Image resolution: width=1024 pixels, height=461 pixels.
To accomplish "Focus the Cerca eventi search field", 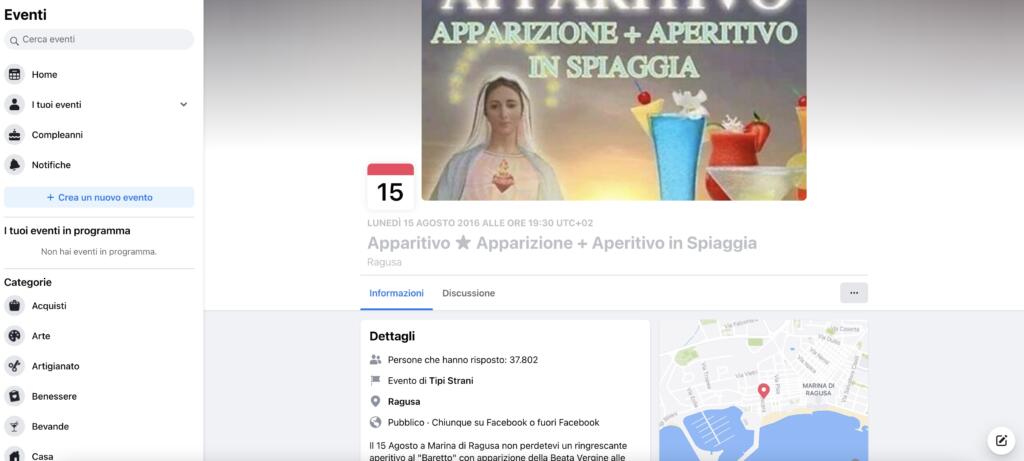I will click(x=99, y=39).
